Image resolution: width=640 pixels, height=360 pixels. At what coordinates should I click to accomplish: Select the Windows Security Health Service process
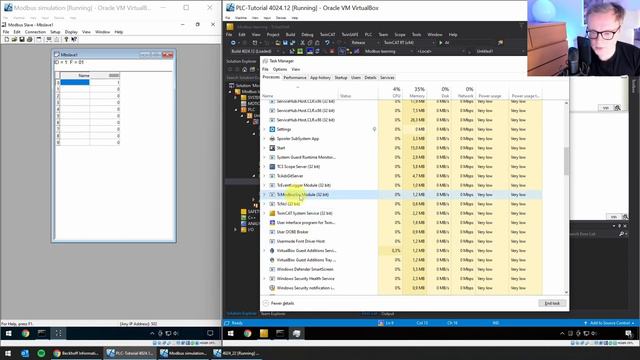pyautogui.click(x=305, y=279)
